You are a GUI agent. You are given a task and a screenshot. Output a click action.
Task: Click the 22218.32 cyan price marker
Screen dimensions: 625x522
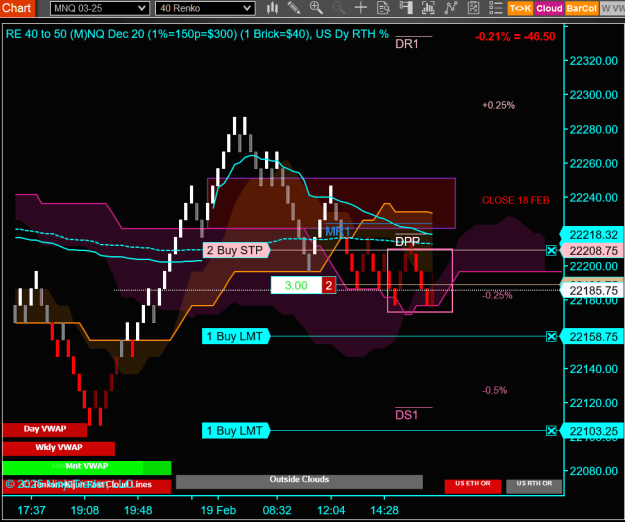point(593,235)
